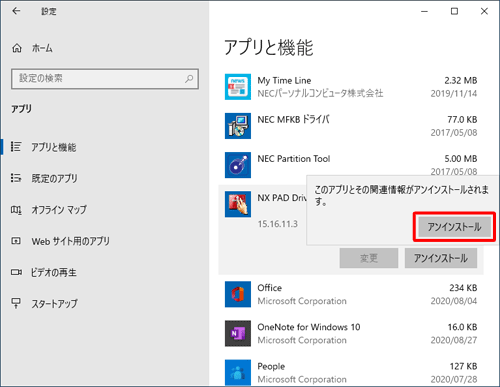Click the search magnifier icon
The height and width of the screenshot is (387, 500).
(x=189, y=79)
